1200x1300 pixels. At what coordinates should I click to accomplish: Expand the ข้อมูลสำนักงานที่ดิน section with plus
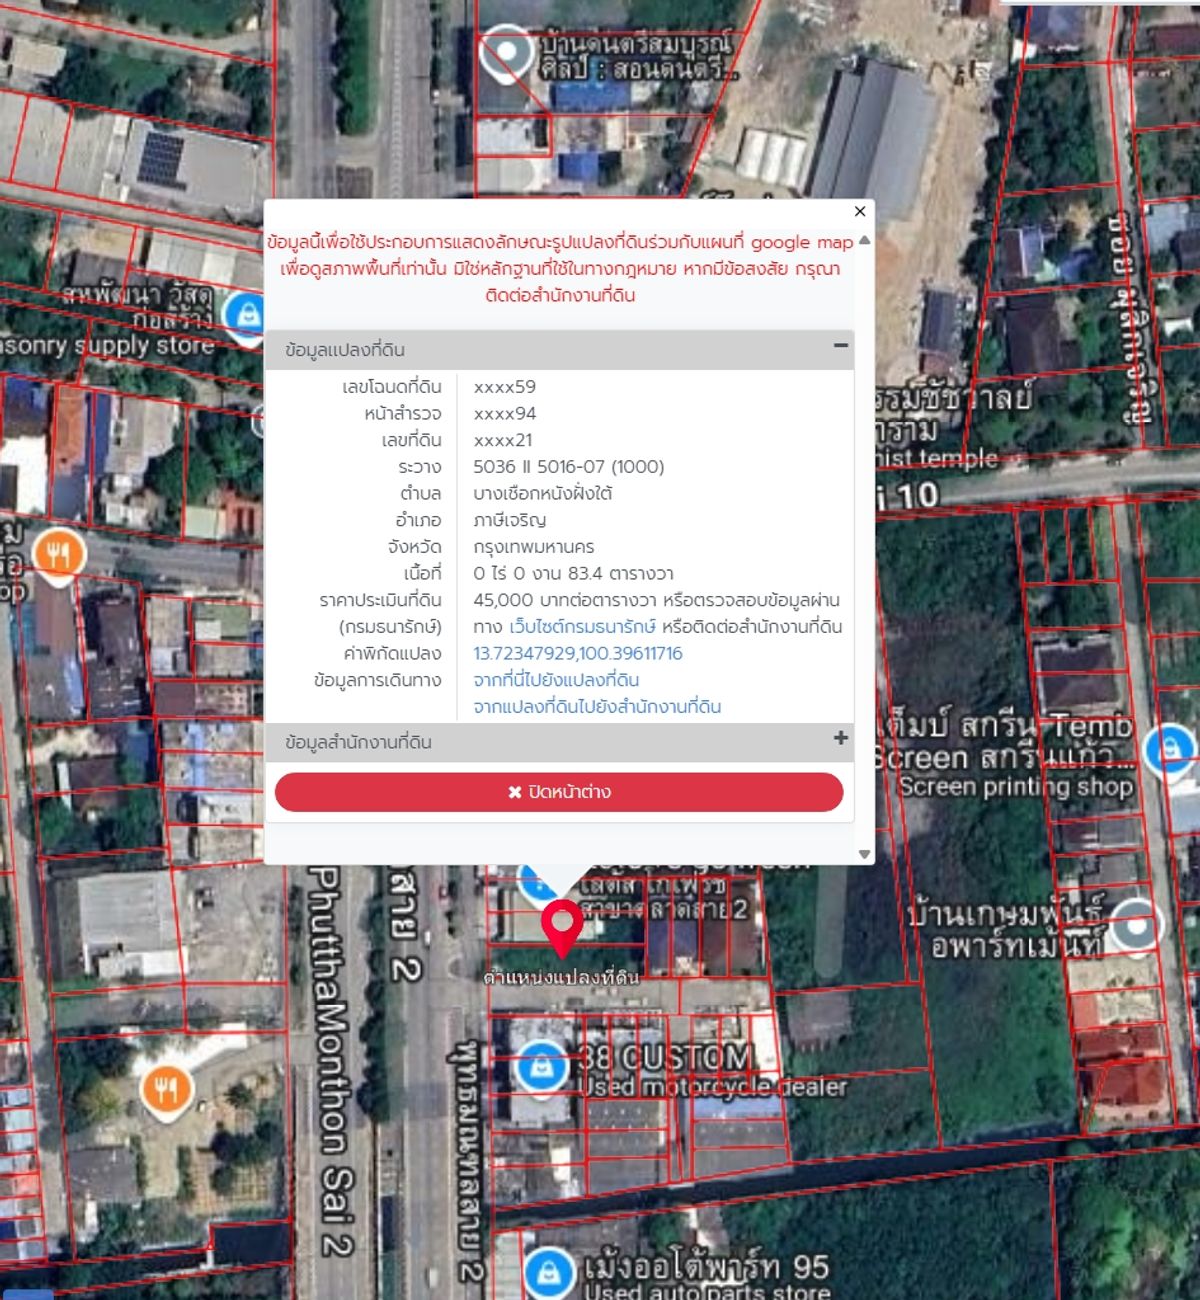click(841, 738)
